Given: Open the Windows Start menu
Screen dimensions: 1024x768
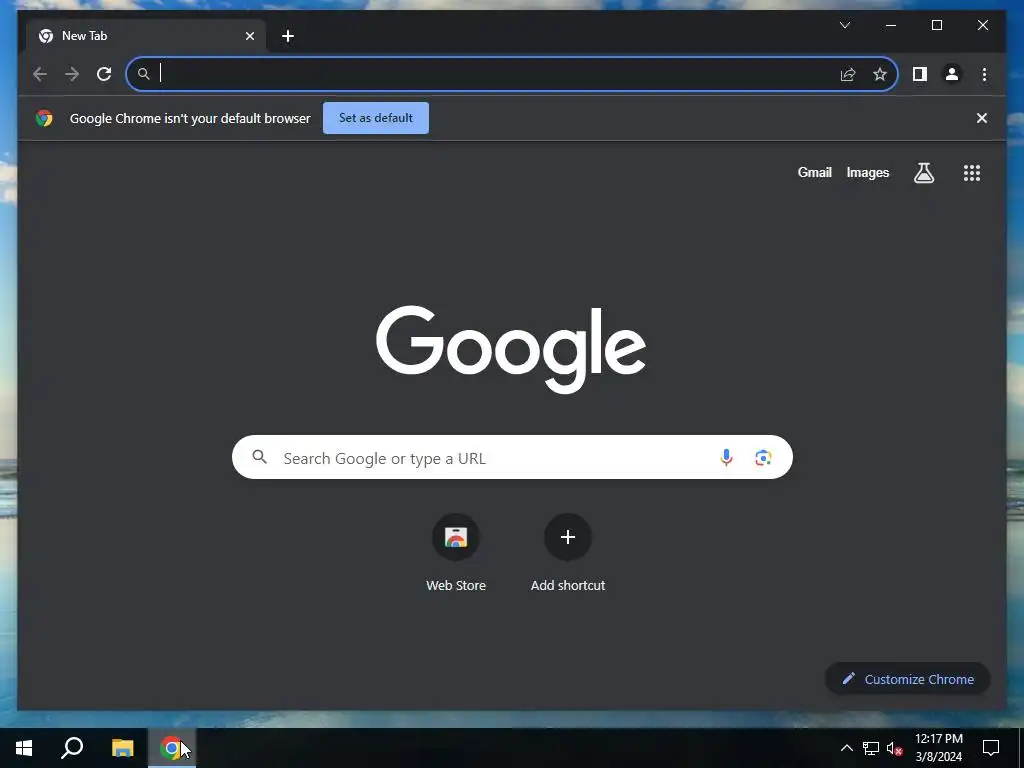Looking at the screenshot, I should (24, 748).
